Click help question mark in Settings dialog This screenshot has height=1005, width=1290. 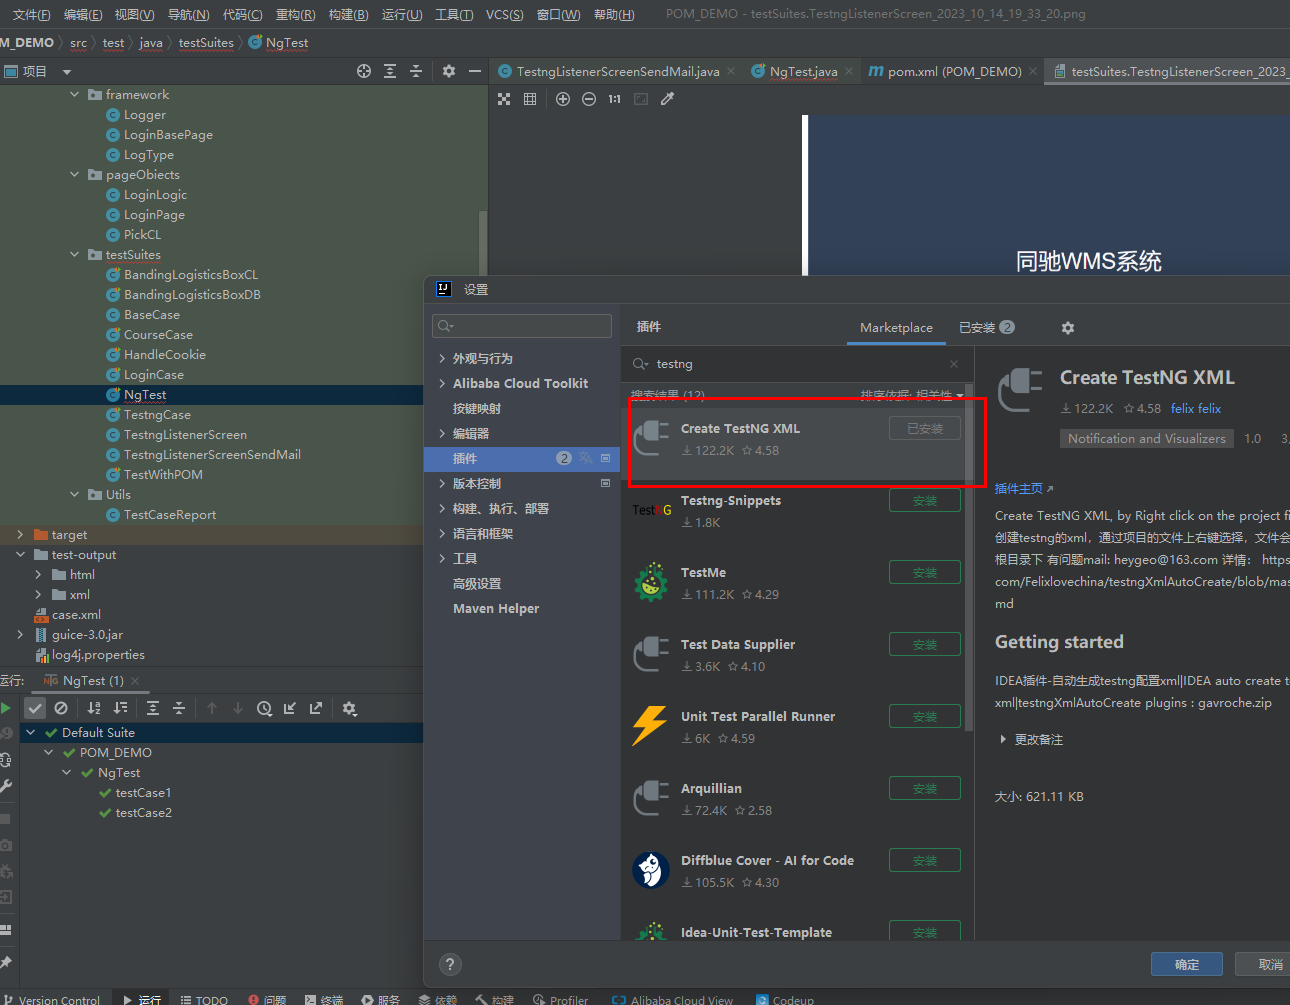tap(450, 964)
